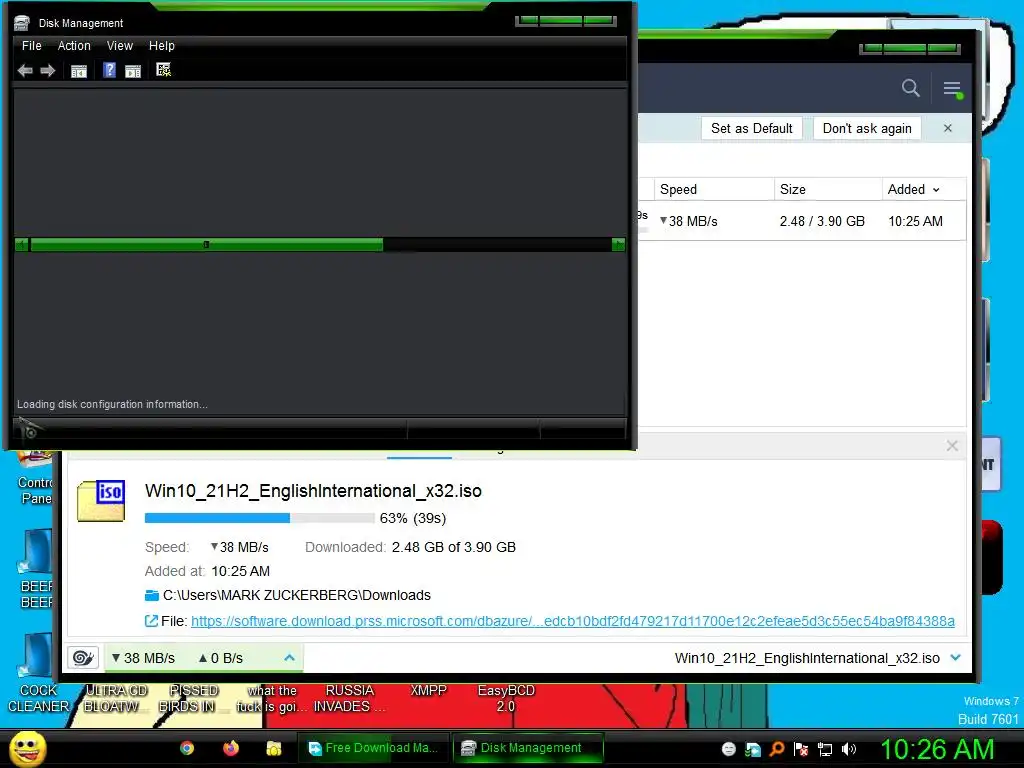Dismiss the default-app notification bar
This screenshot has width=1024, height=768.
(948, 128)
